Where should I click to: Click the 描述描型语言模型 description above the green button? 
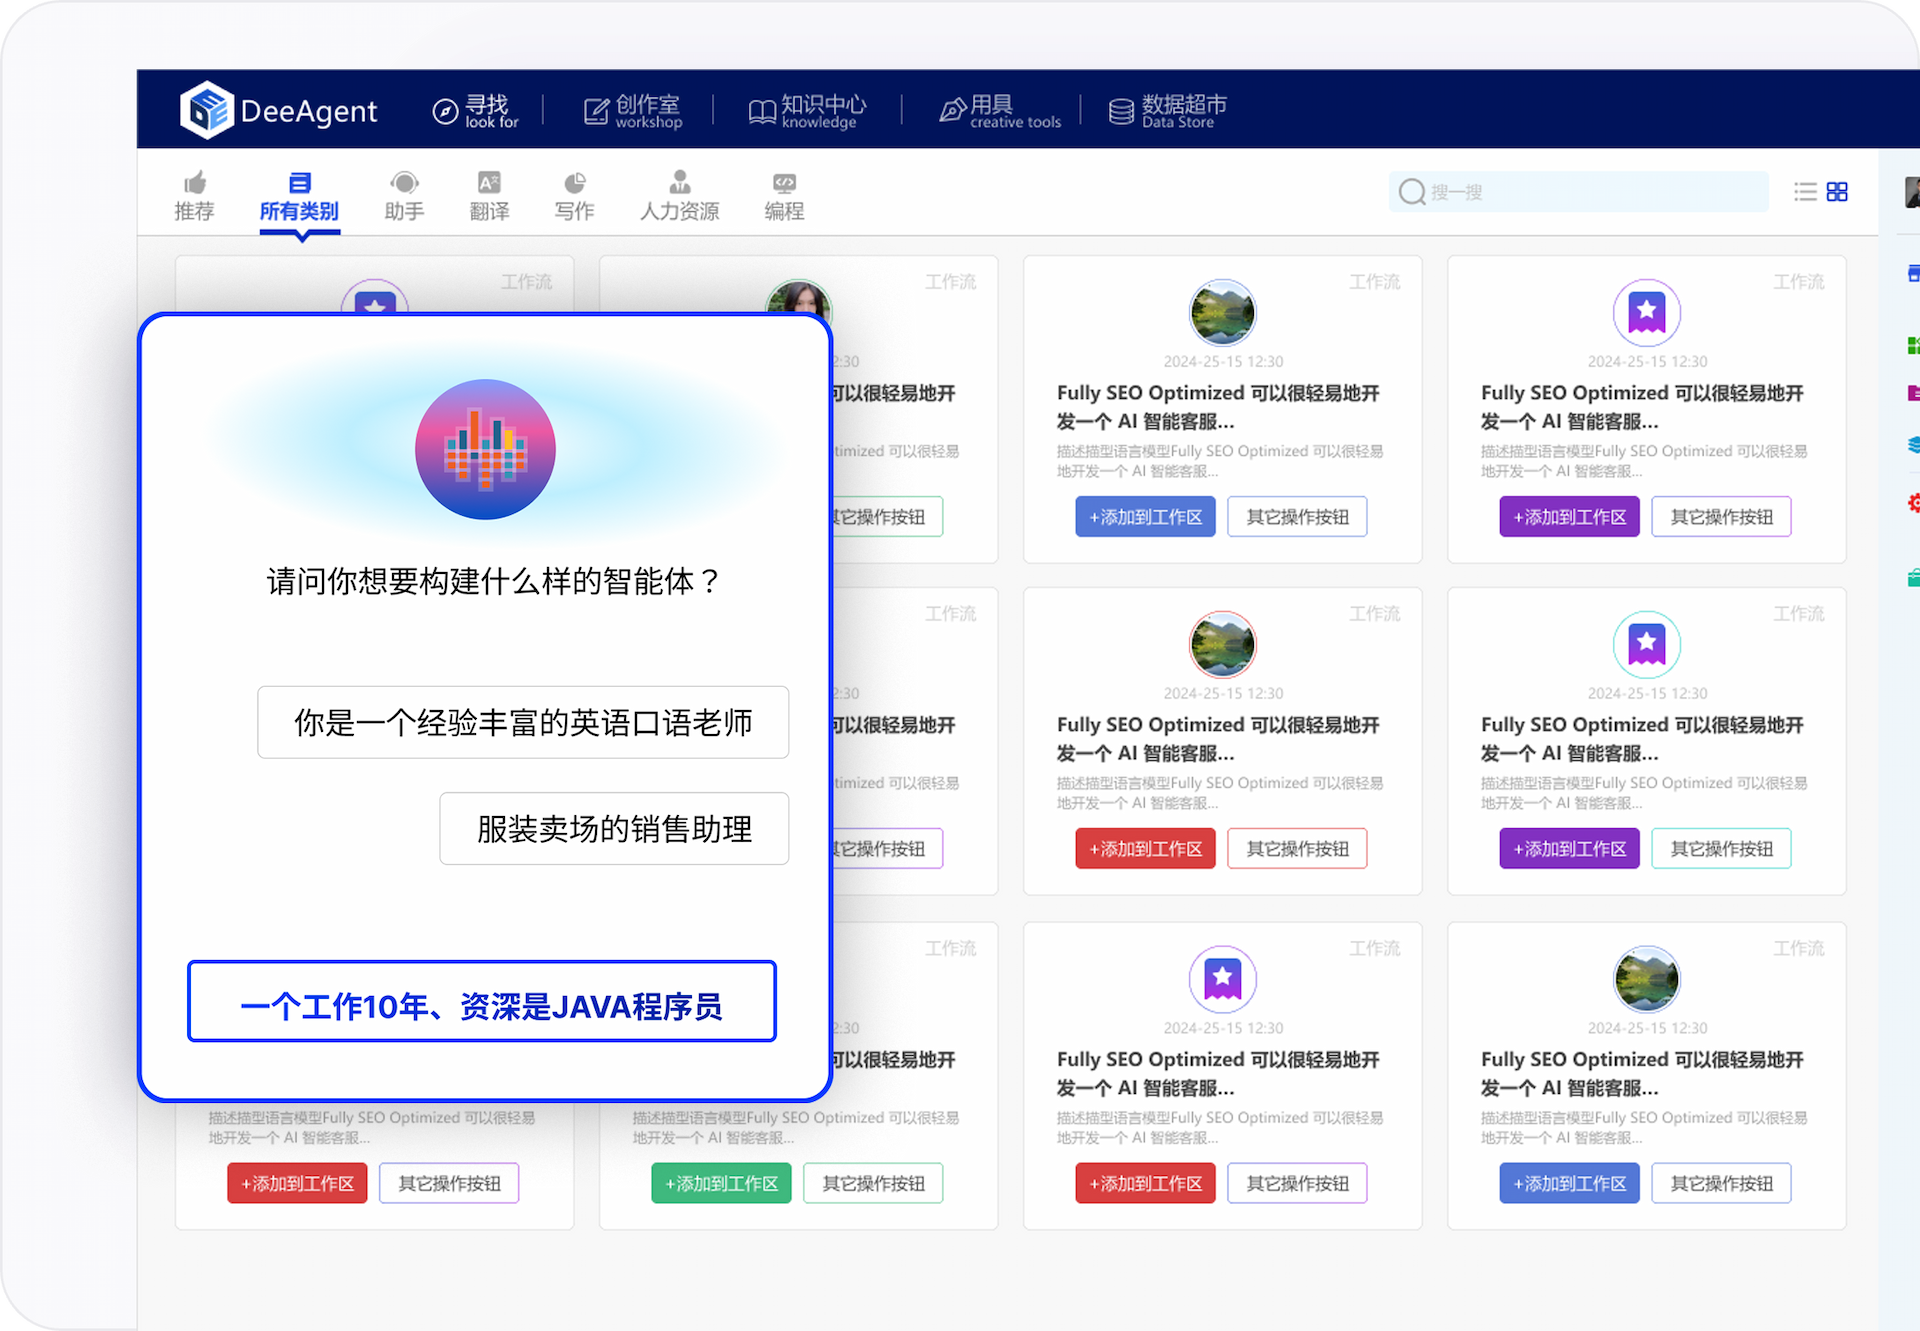coord(796,1127)
